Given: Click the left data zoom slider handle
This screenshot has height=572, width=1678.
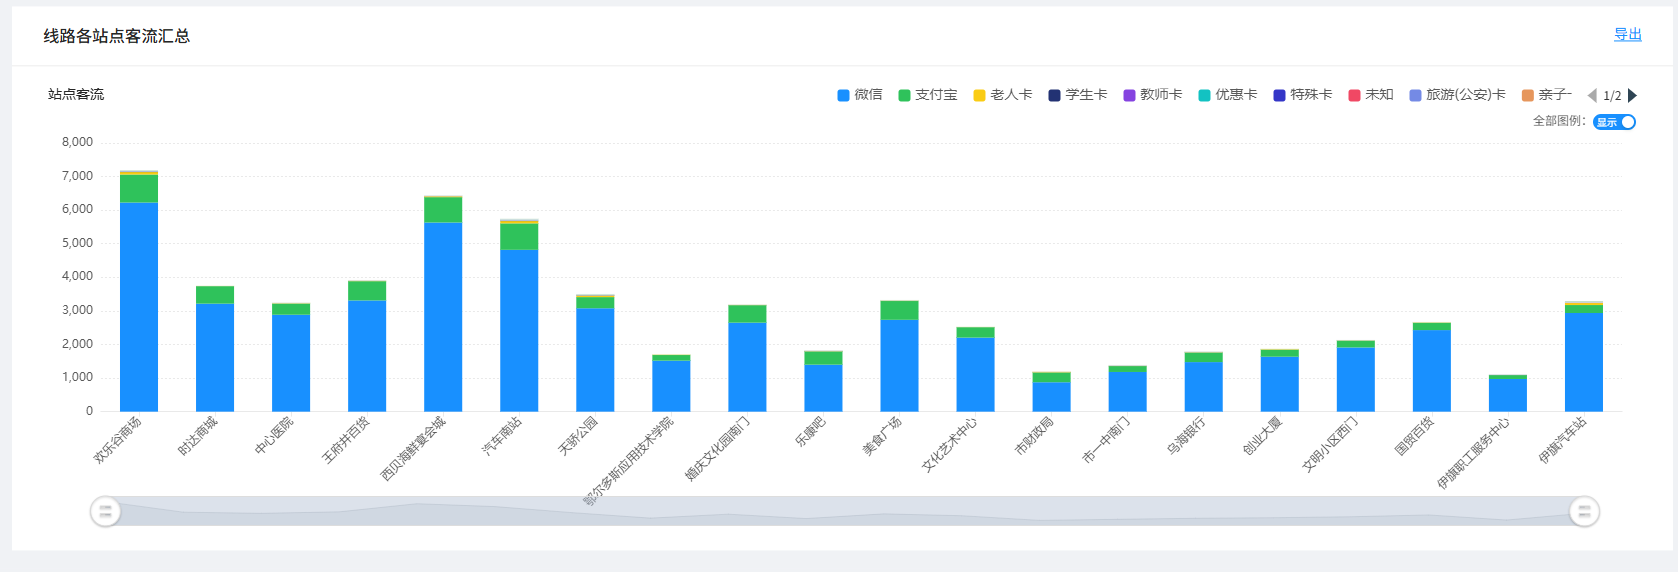Looking at the screenshot, I should tap(105, 512).
